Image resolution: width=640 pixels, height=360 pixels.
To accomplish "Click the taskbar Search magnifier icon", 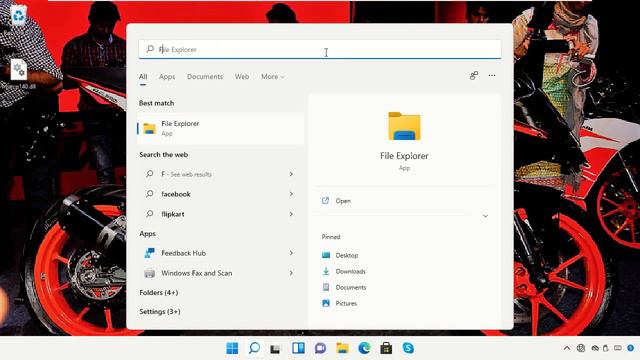I will pos(254,348).
